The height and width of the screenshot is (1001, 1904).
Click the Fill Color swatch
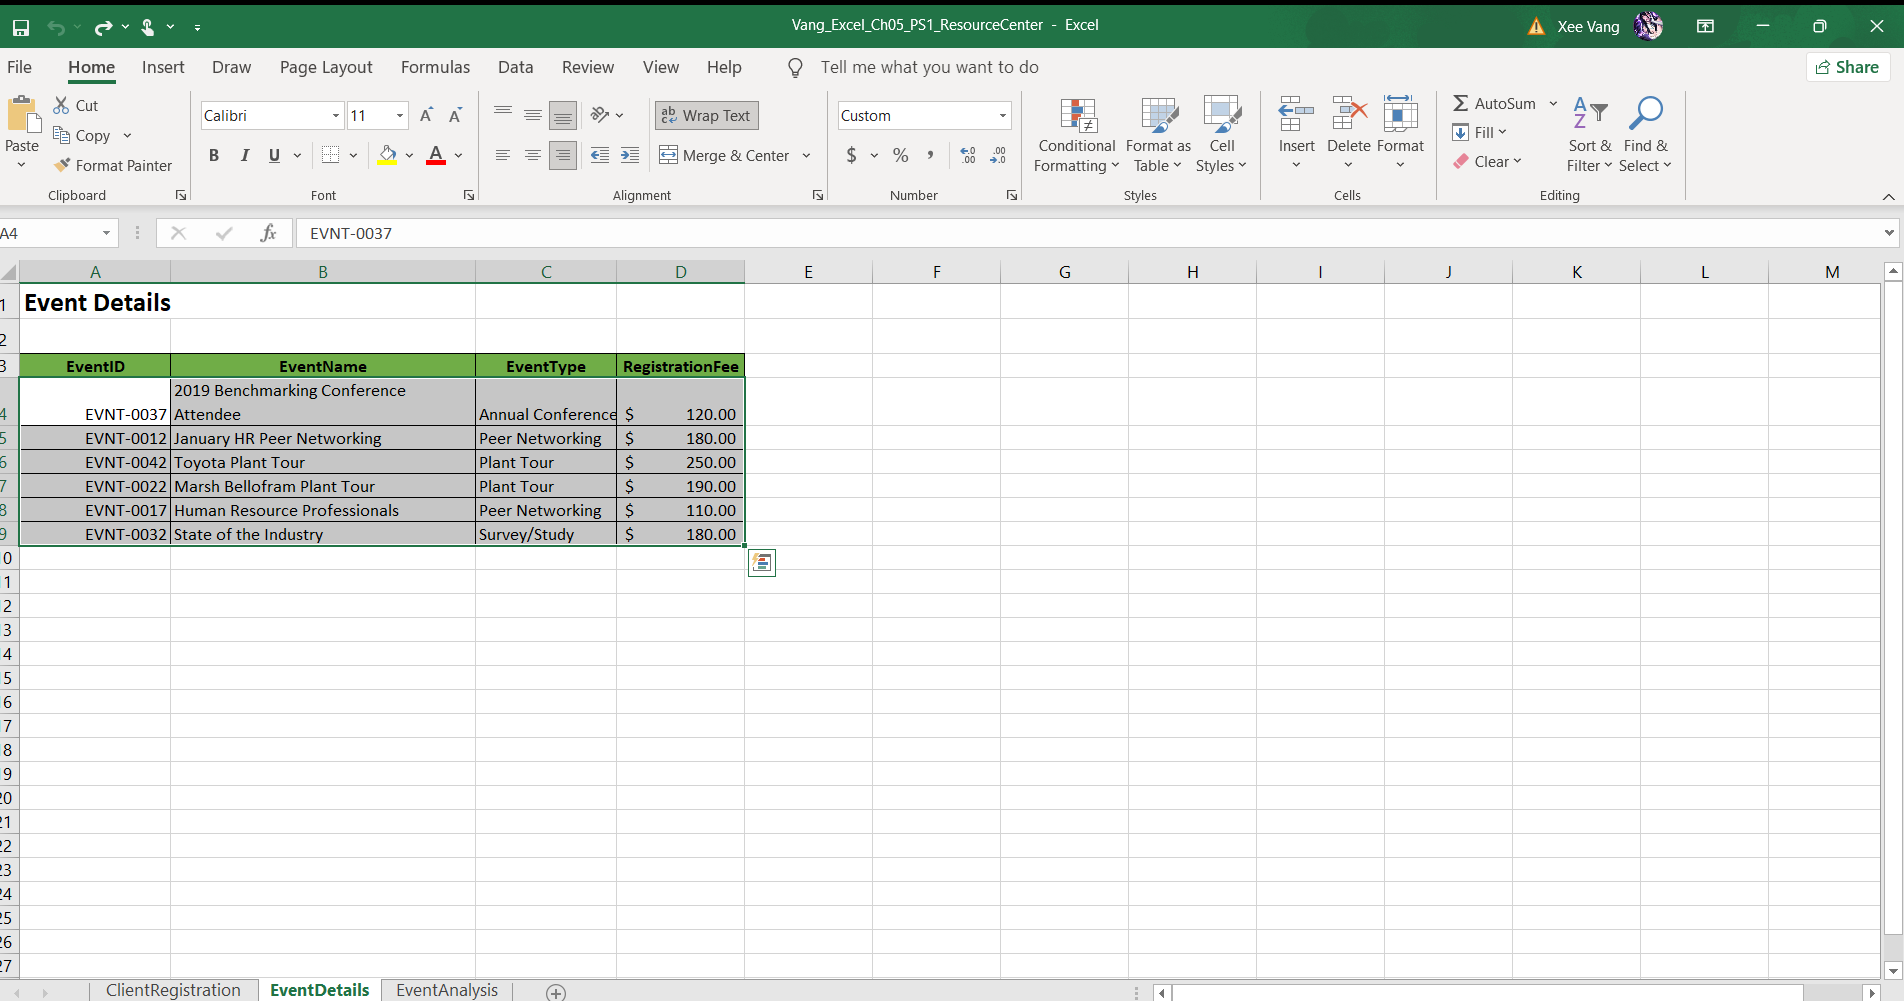pyautogui.click(x=388, y=155)
